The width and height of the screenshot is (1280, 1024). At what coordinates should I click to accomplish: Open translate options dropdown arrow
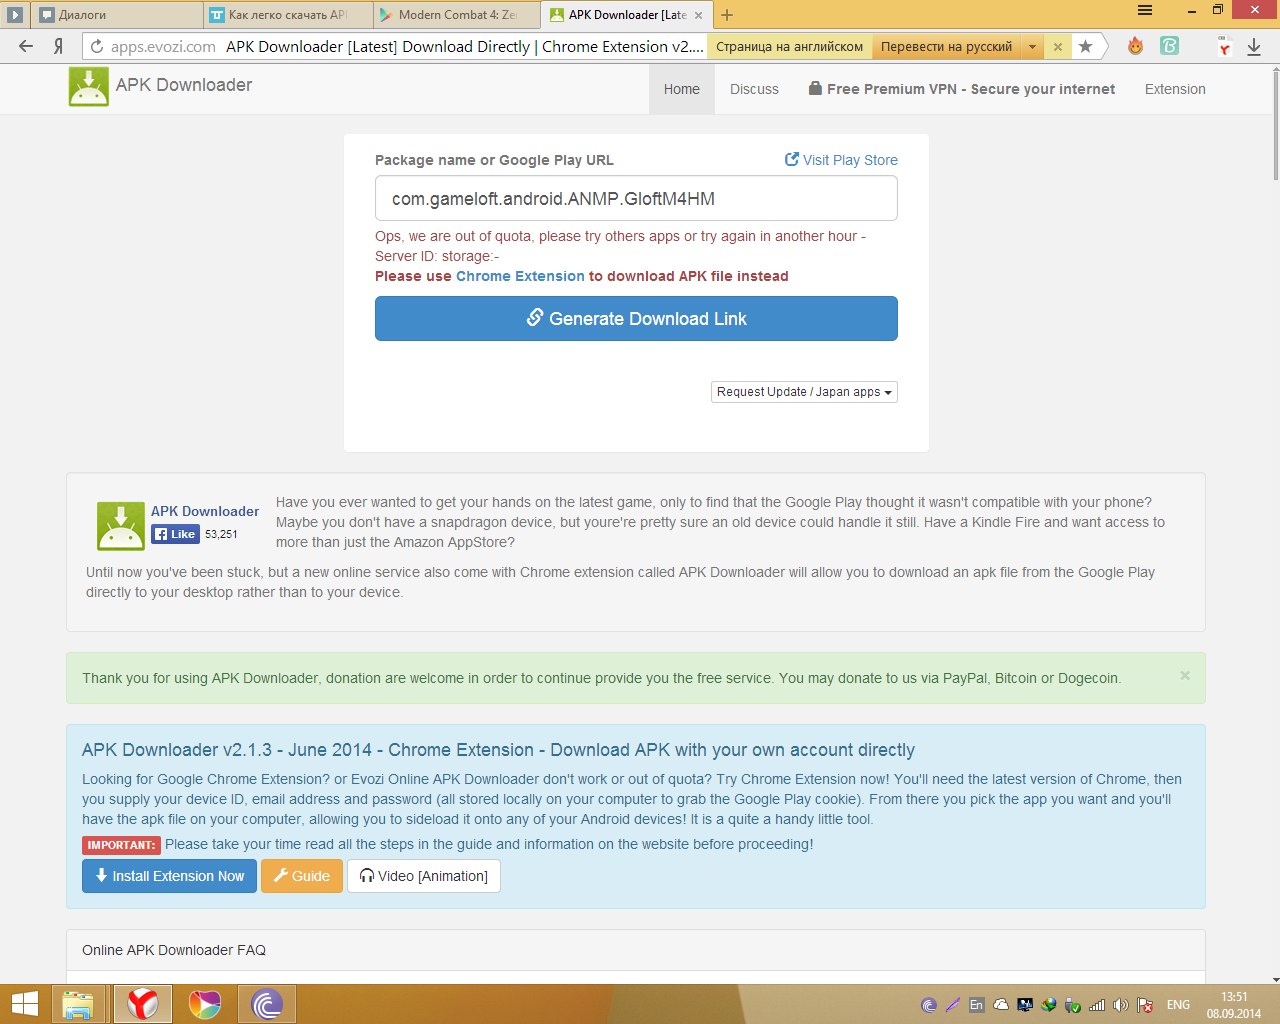pyautogui.click(x=1033, y=46)
